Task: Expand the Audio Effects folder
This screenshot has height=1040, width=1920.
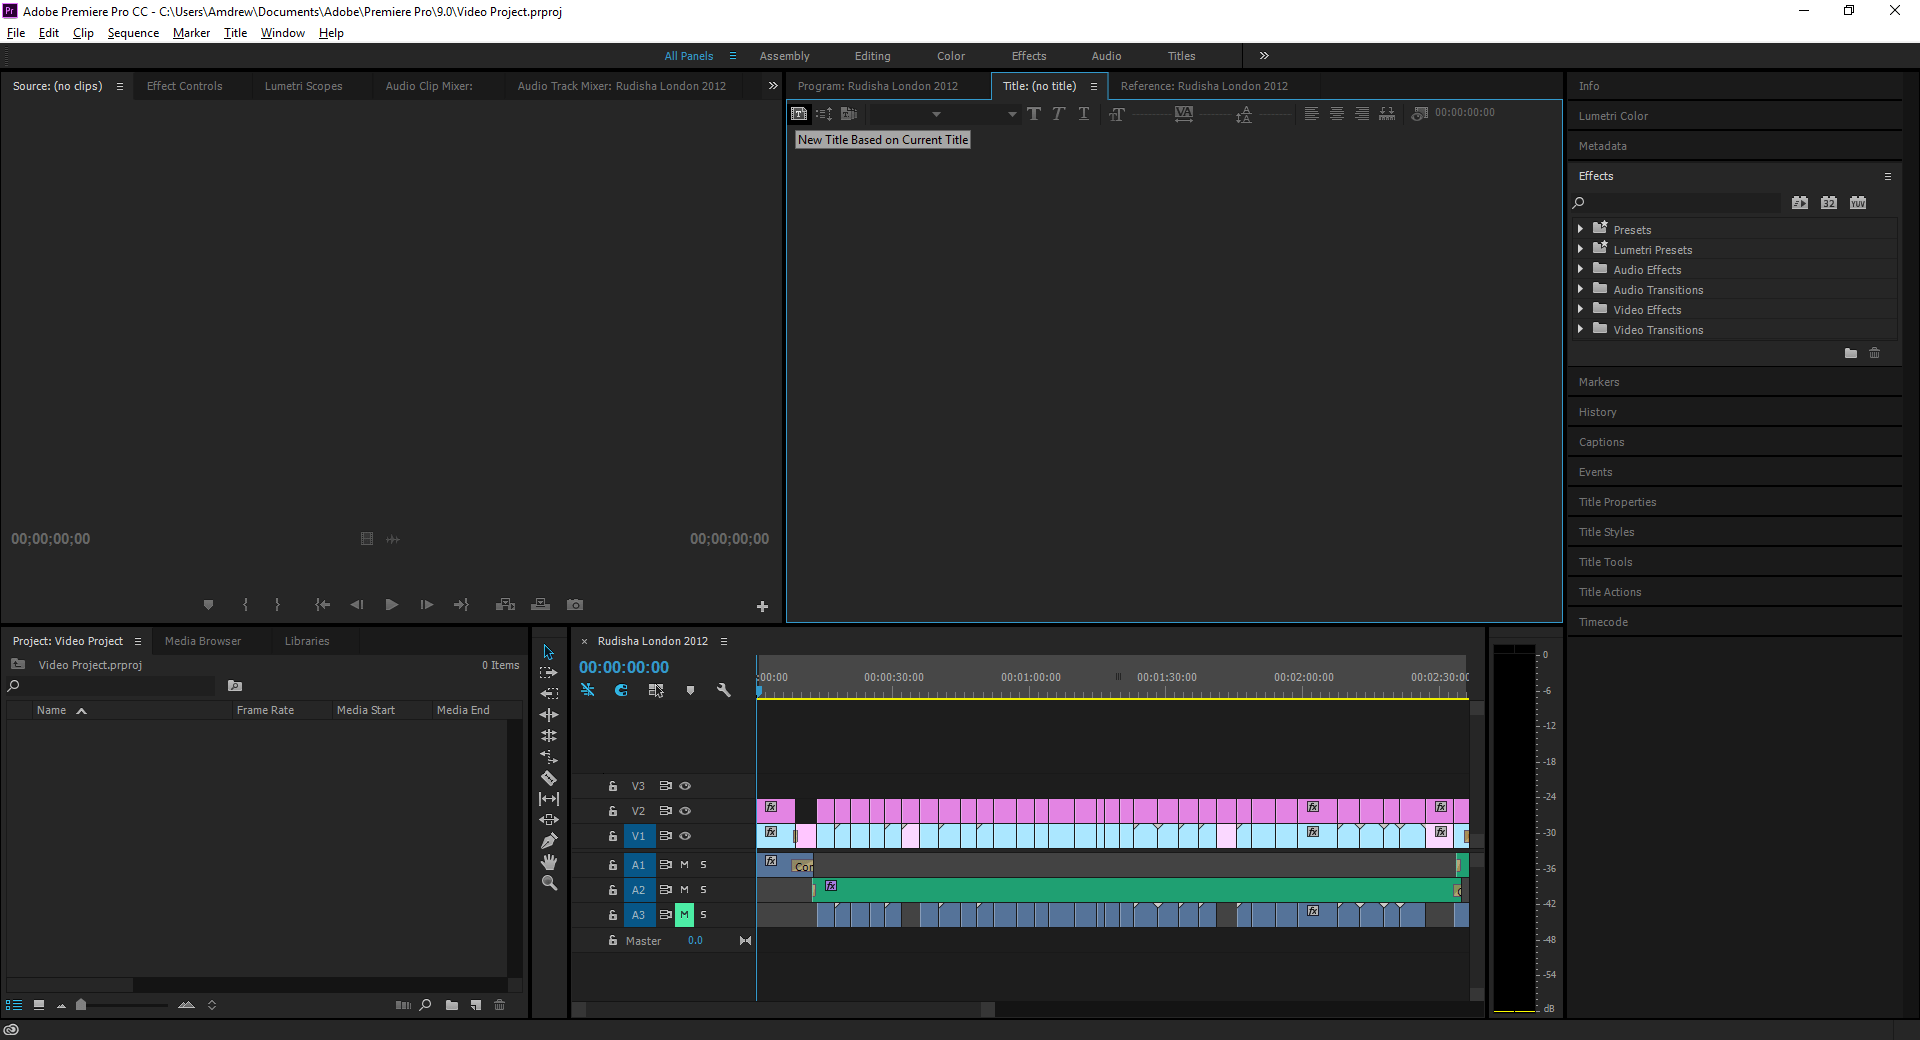Action: [1581, 269]
